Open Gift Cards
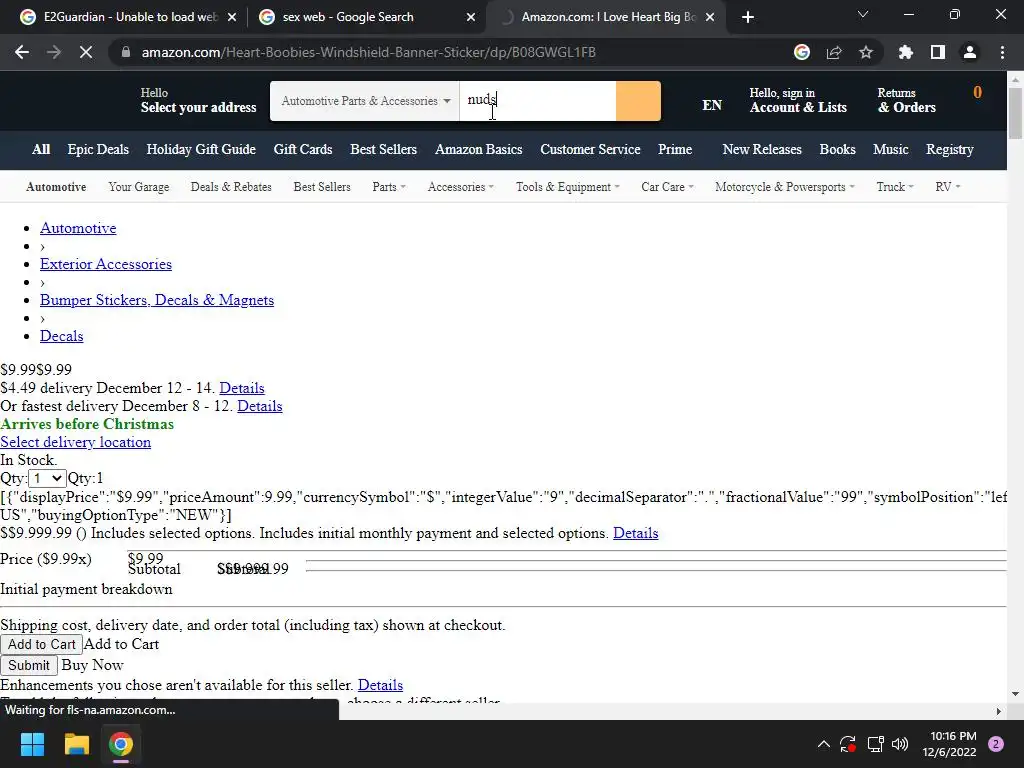The width and height of the screenshot is (1024, 768). tap(303, 150)
